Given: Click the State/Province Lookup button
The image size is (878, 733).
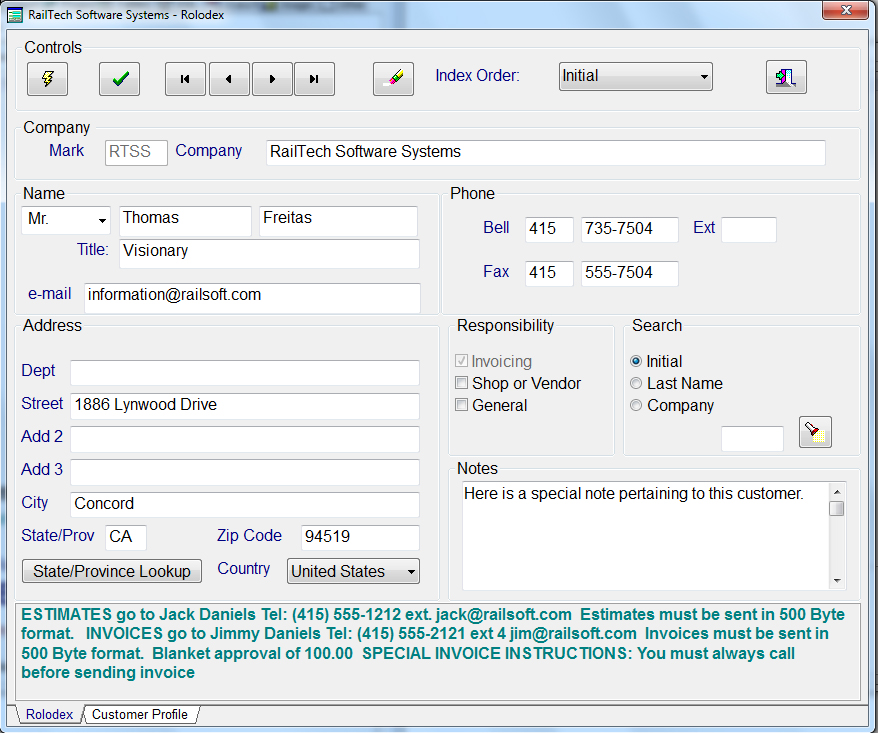Looking at the screenshot, I should point(112,571).
